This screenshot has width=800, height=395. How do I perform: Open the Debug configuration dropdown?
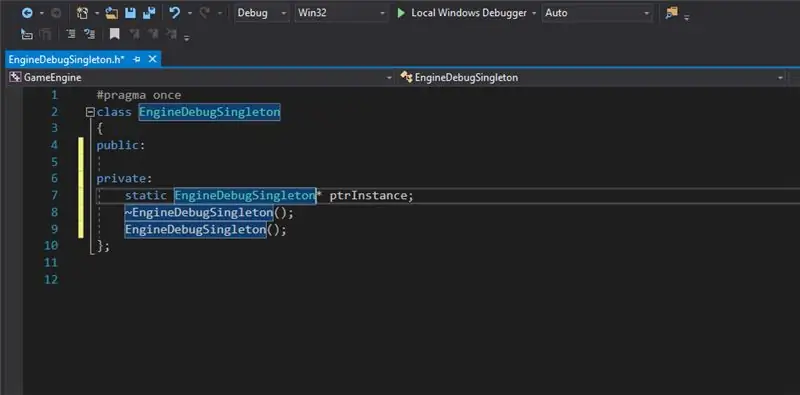pyautogui.click(x=262, y=13)
